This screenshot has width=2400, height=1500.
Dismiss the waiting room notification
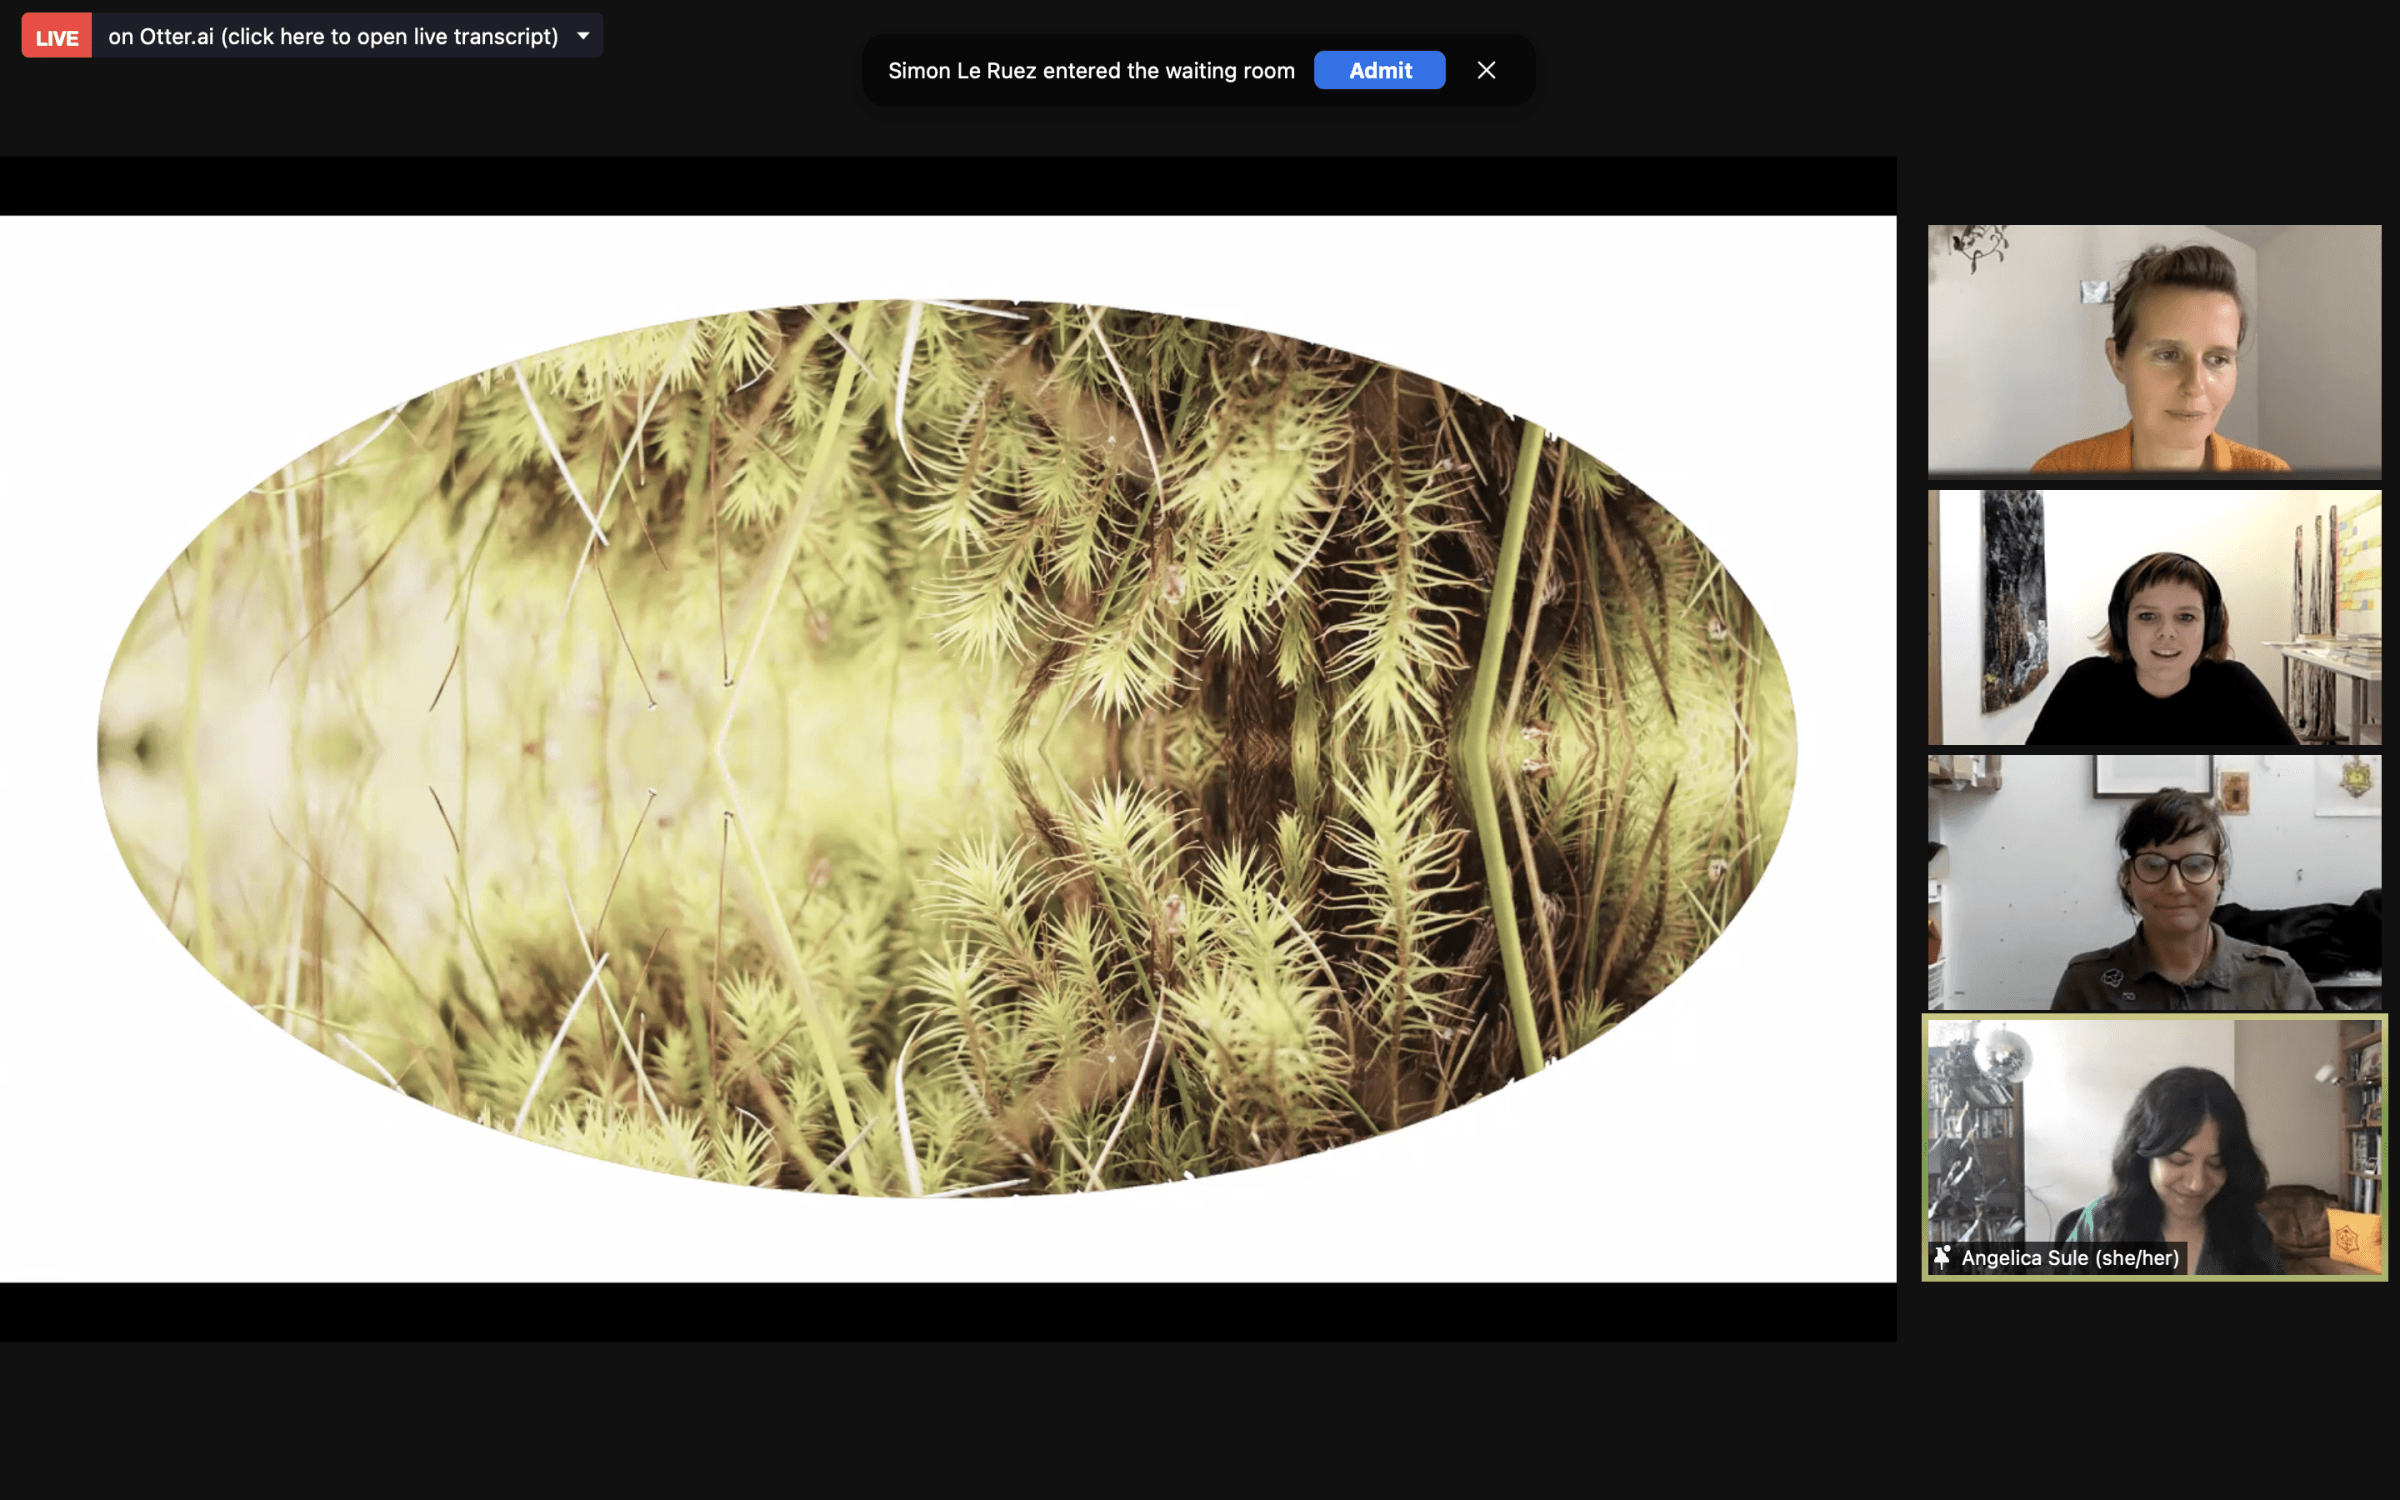1486,70
